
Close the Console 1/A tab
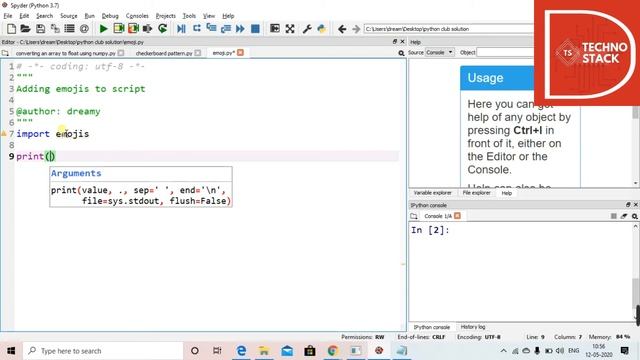tap(457, 216)
